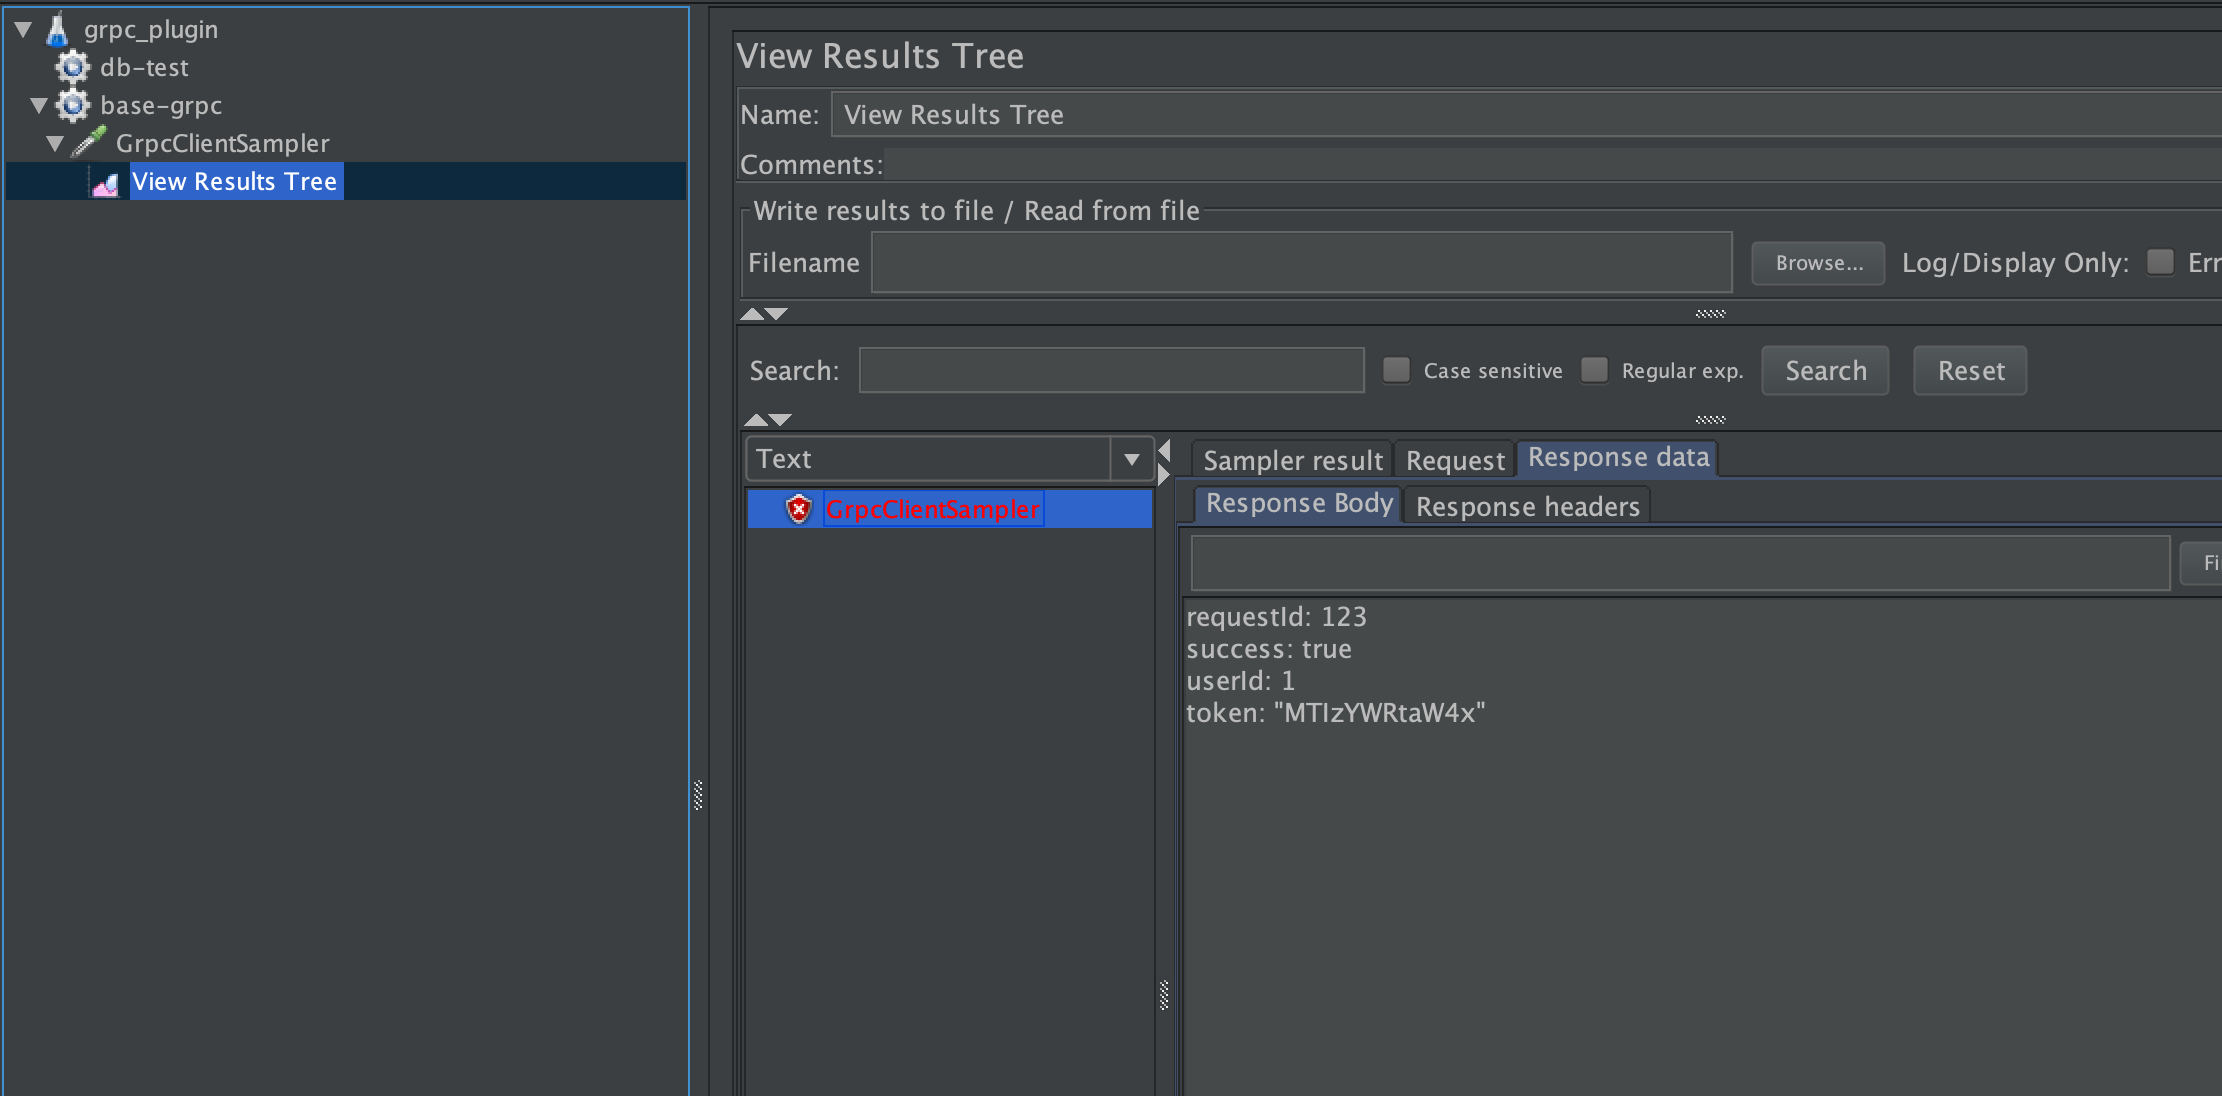Open the Response headers tab
The width and height of the screenshot is (2222, 1096).
coord(1527,506)
